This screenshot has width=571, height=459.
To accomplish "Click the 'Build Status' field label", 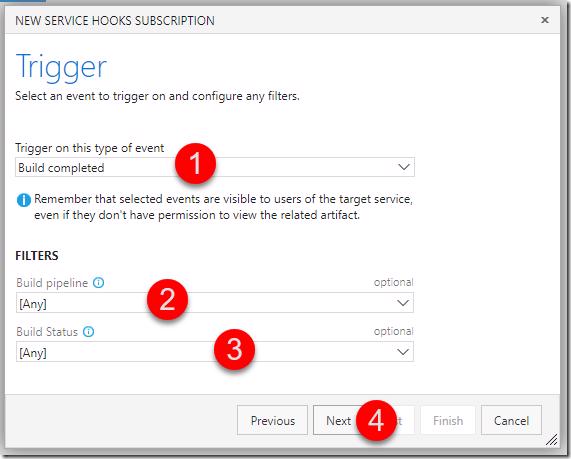I will (x=47, y=332).
